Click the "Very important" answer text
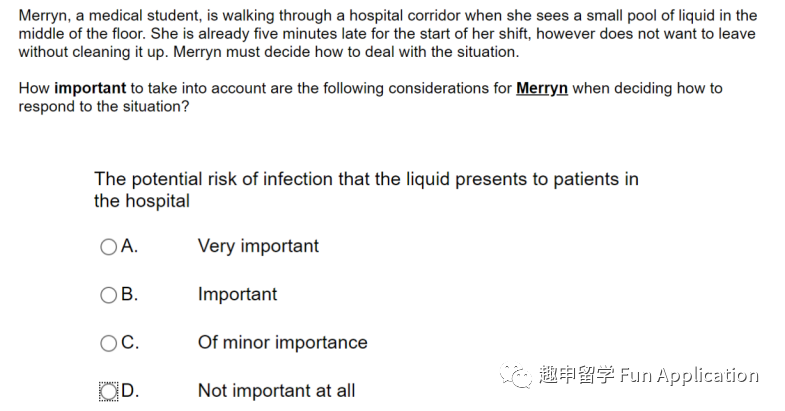Screen dimensions: 785x411 coord(258,246)
